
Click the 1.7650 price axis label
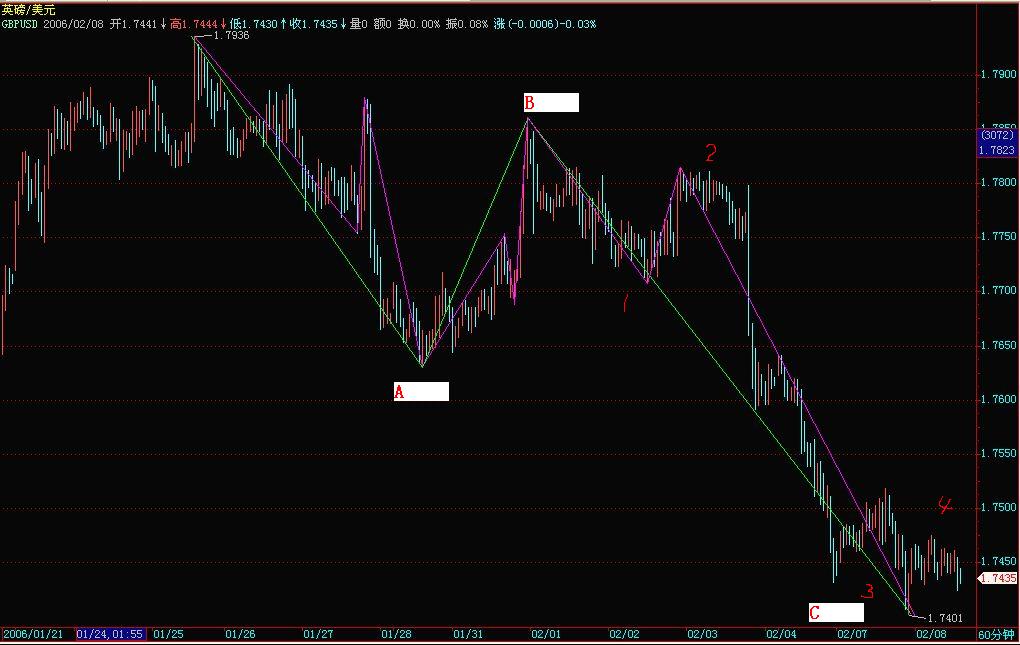click(998, 345)
